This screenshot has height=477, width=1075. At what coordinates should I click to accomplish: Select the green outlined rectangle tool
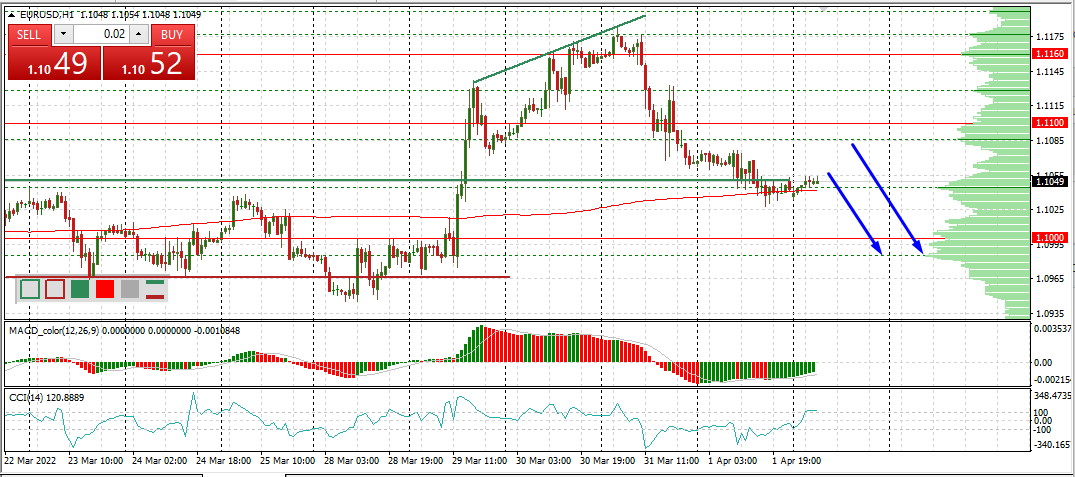tap(29, 289)
